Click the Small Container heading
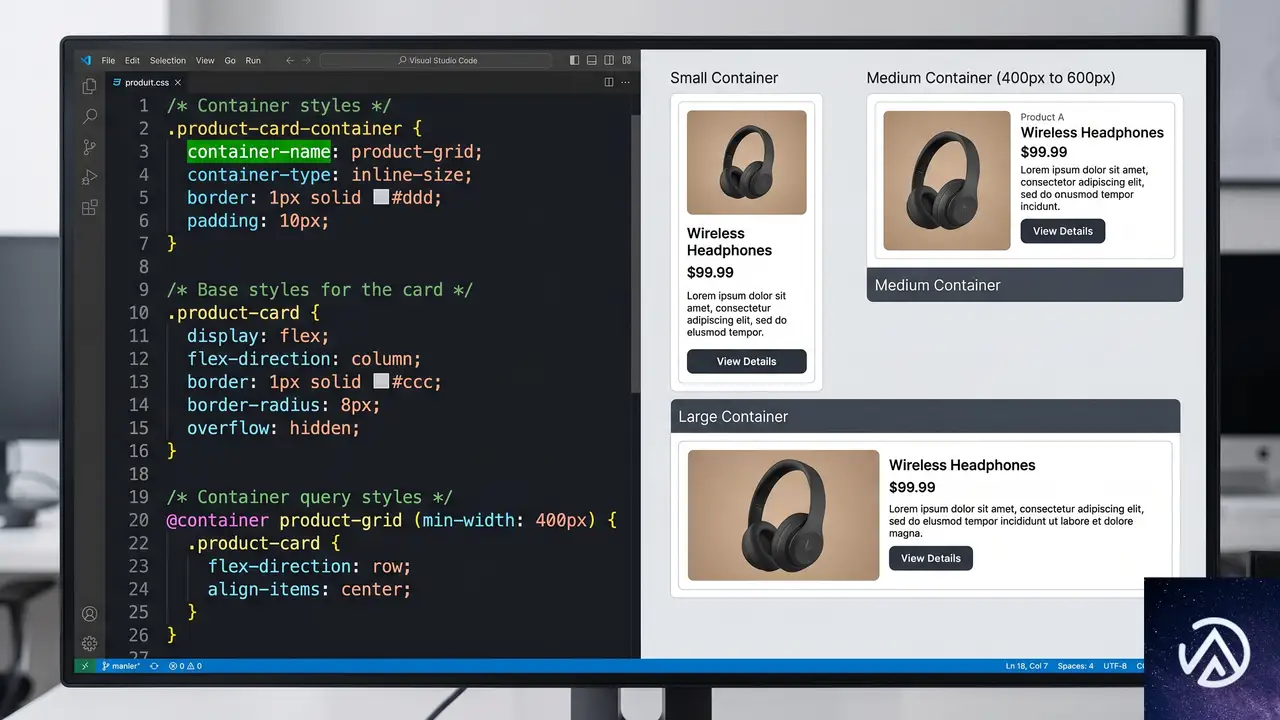Screen dimensions: 1280x720 pyautogui.click(x=724, y=78)
